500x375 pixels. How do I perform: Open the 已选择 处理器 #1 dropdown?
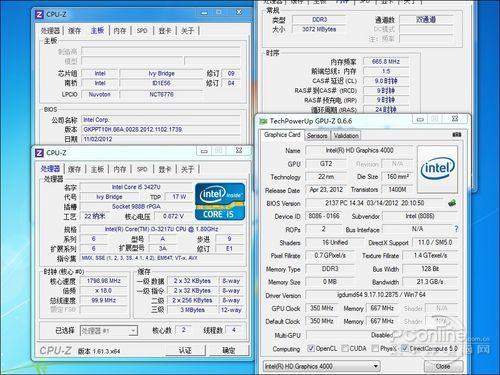tap(109, 331)
